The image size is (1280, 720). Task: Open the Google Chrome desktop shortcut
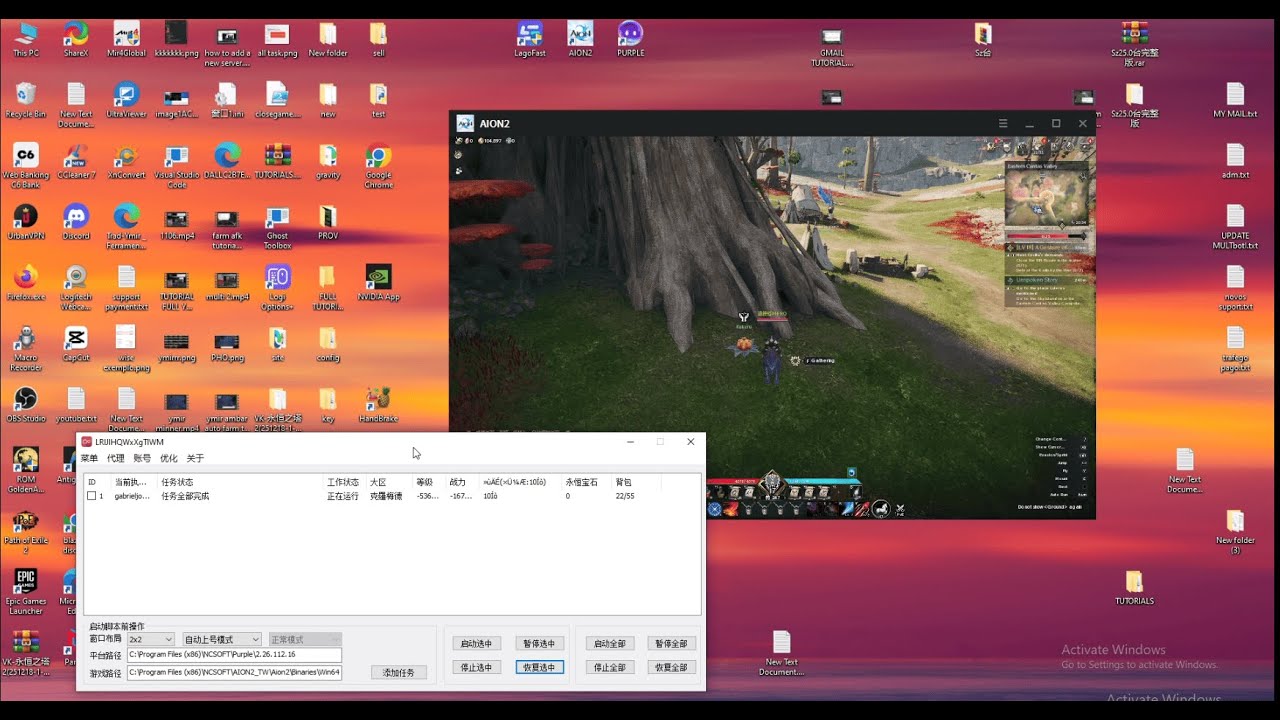coord(378,166)
